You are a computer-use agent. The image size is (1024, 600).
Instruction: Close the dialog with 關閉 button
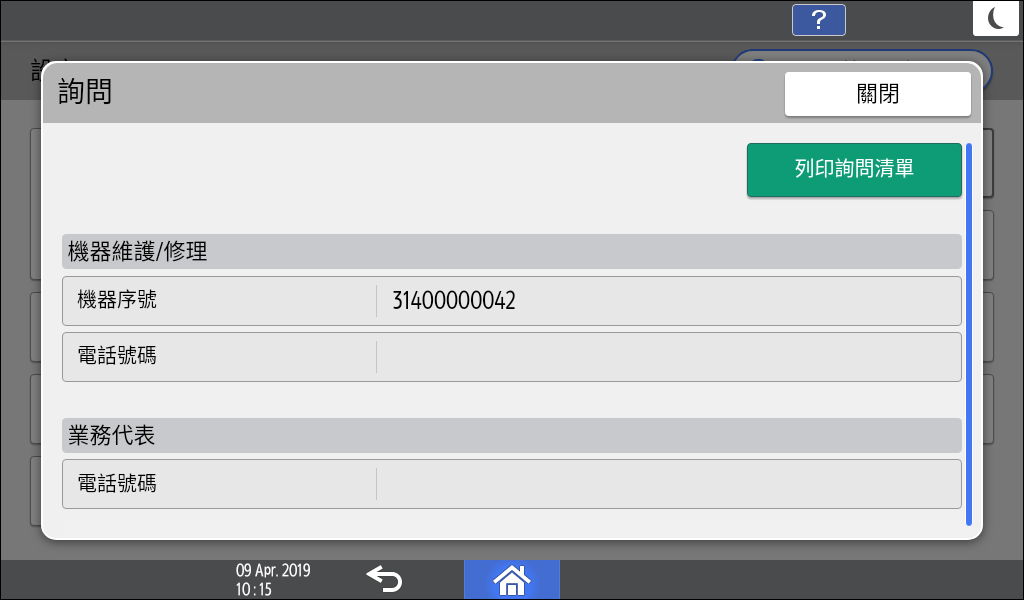pyautogui.click(x=877, y=94)
